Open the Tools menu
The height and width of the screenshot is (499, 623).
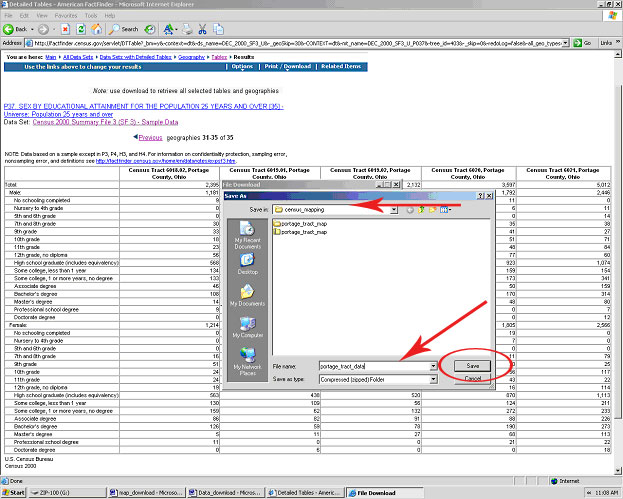point(91,15)
